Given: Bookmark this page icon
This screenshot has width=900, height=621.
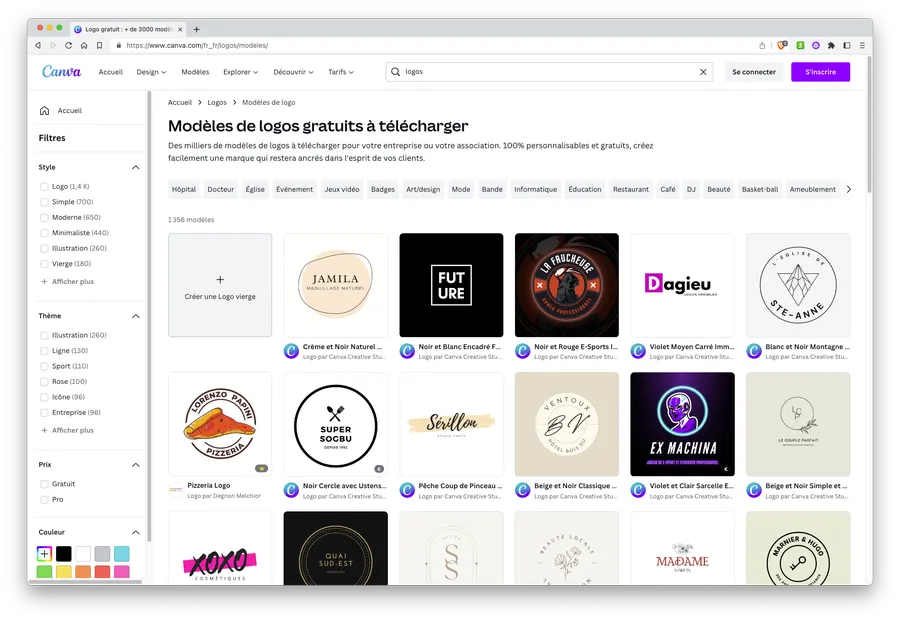Looking at the screenshot, I should [99, 45].
